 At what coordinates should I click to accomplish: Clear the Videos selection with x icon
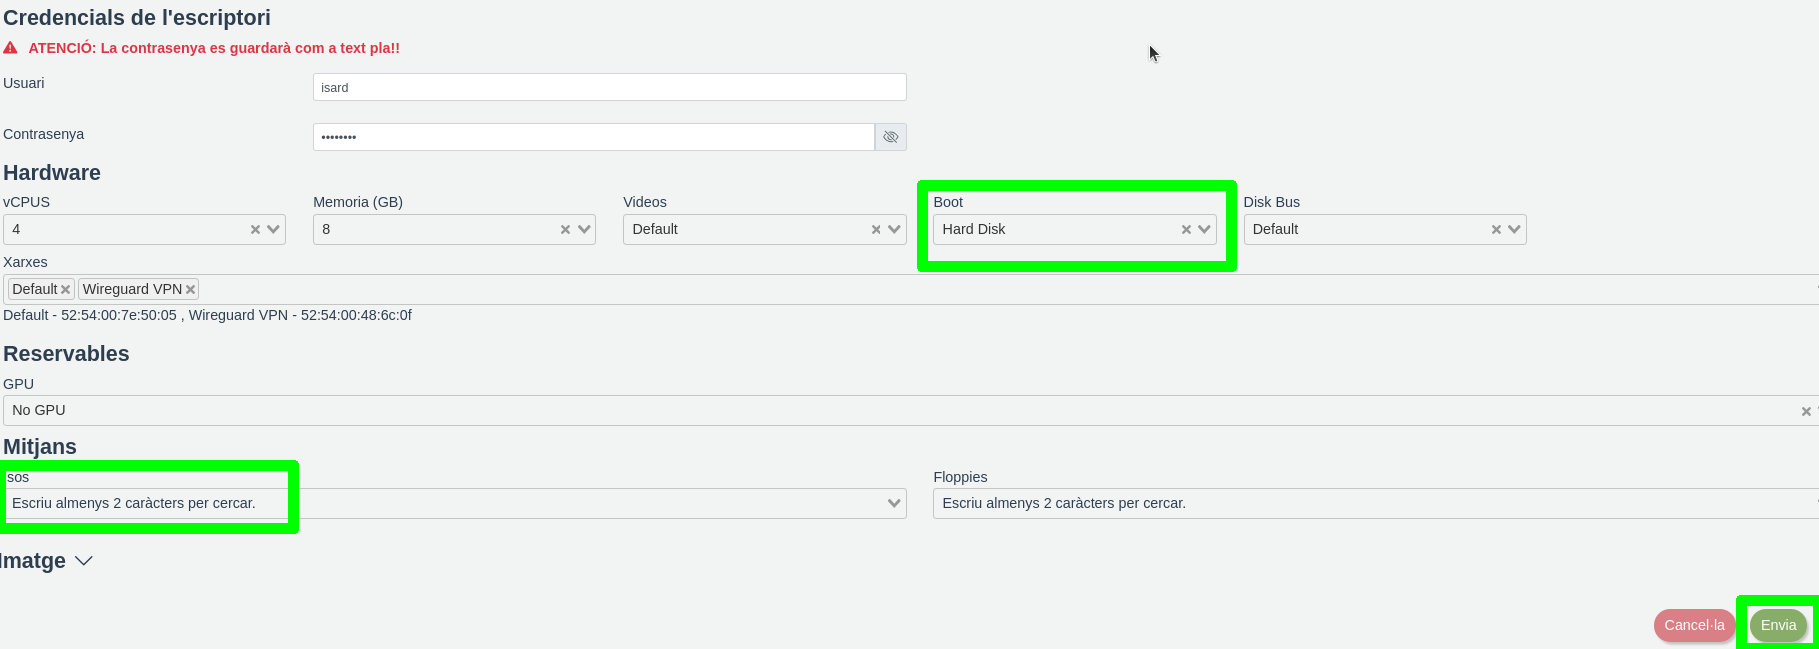tap(876, 230)
